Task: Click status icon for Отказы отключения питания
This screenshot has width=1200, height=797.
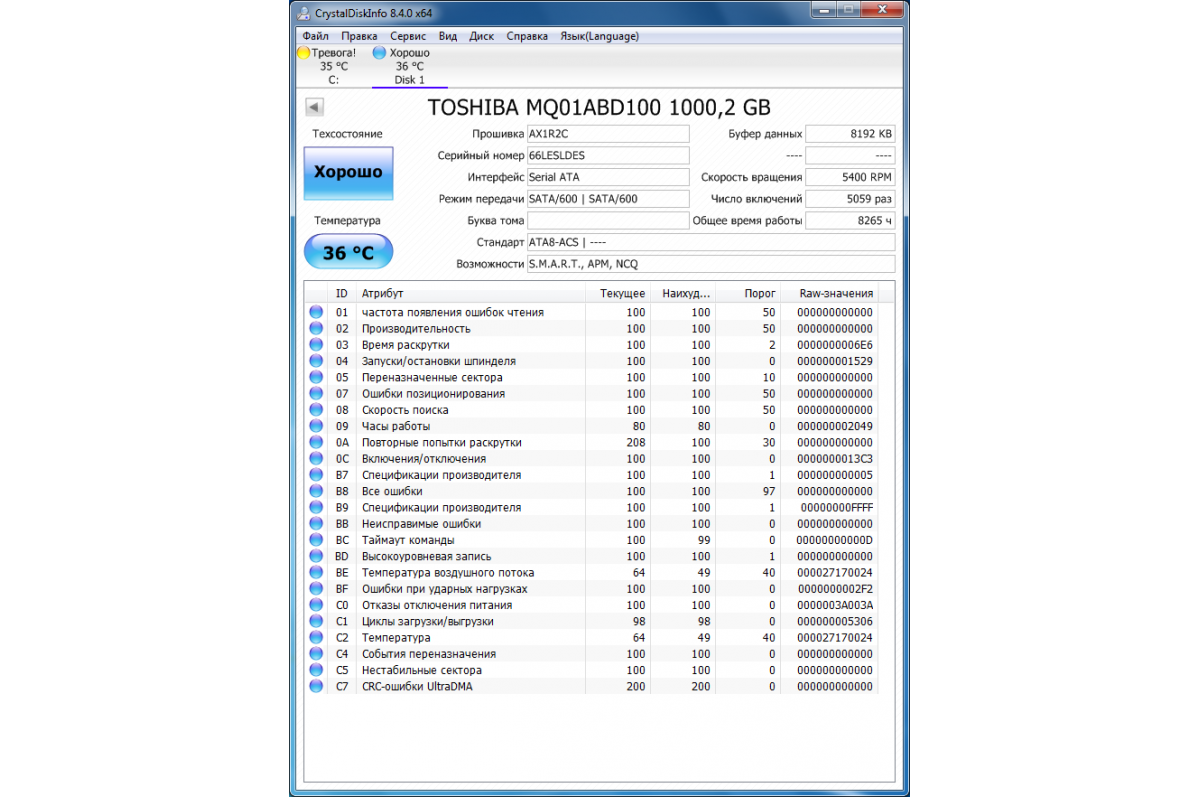Action: coord(316,605)
